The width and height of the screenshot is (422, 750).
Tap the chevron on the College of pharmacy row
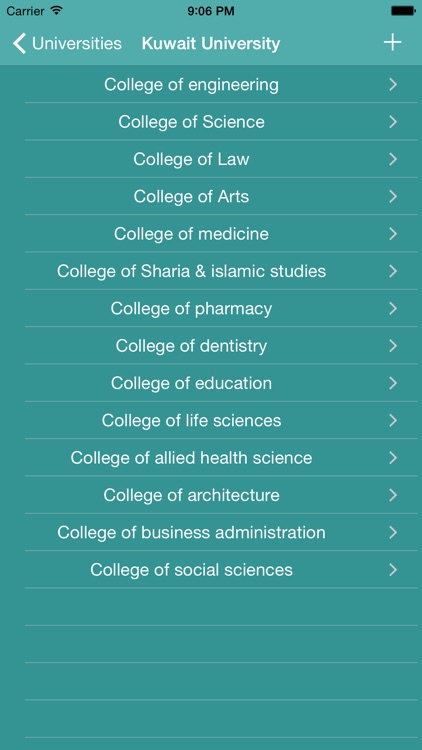pos(393,309)
